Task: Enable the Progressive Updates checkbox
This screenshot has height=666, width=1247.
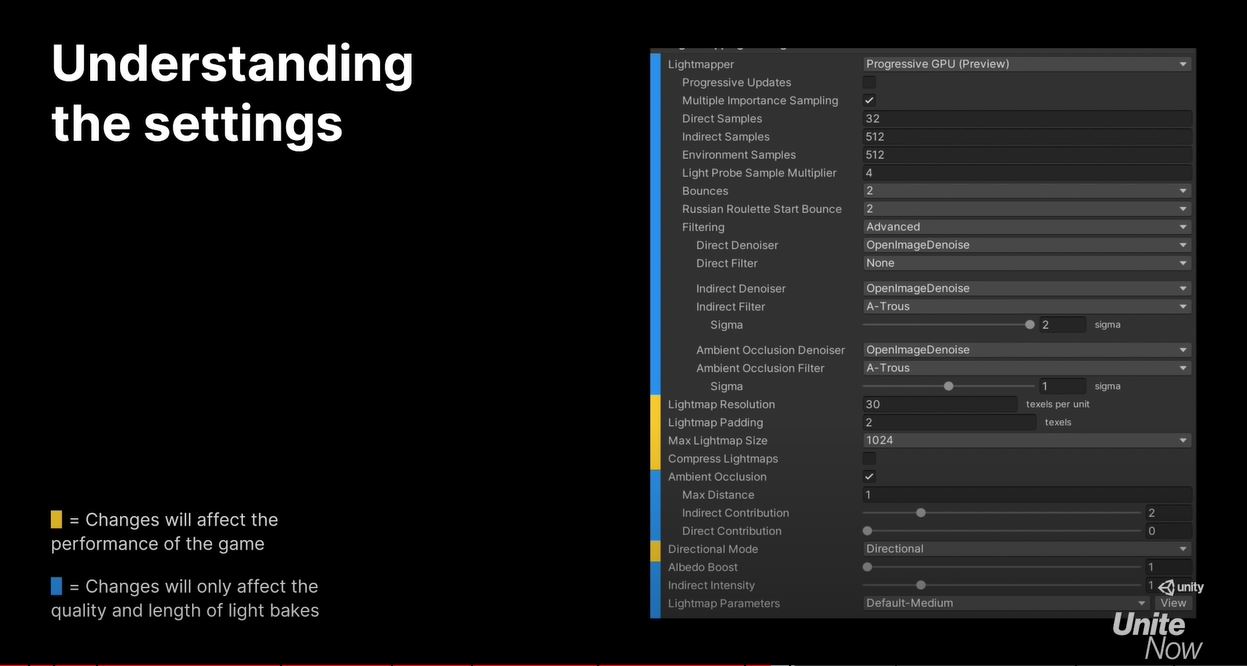Action: pos(869,82)
